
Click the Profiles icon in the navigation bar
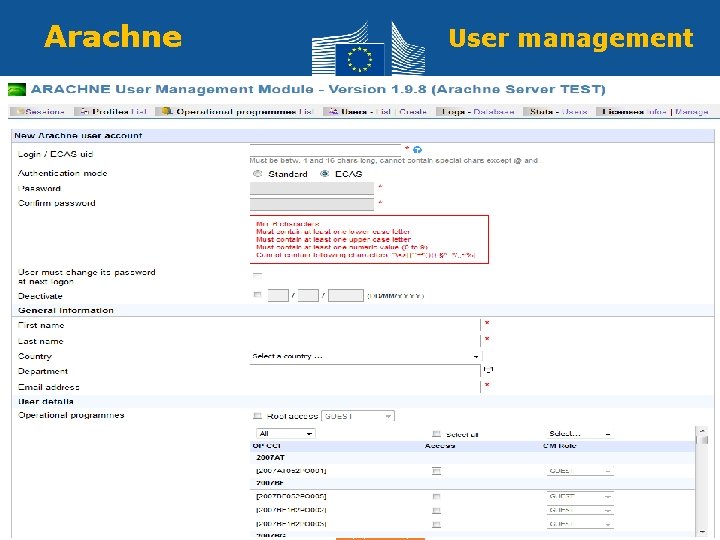pyautogui.click(x=85, y=112)
